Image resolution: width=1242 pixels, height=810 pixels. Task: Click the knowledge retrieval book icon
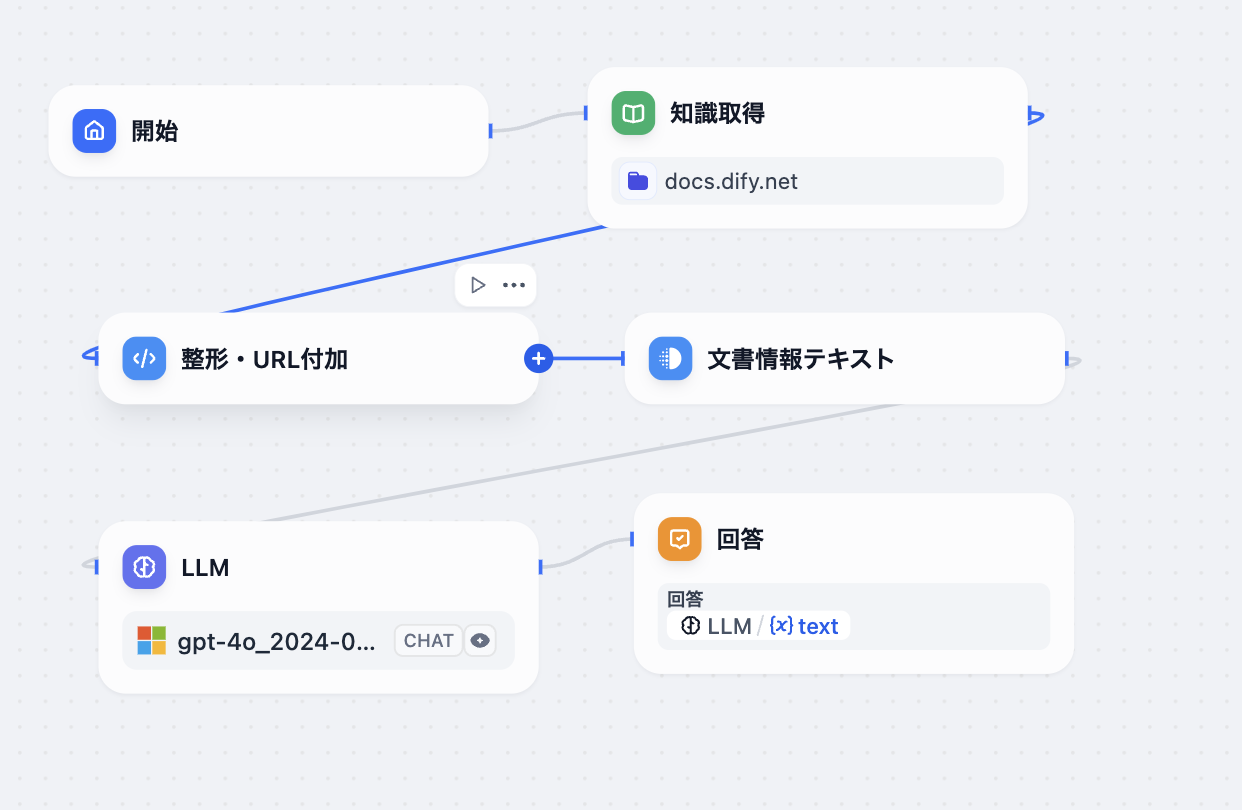(x=633, y=114)
